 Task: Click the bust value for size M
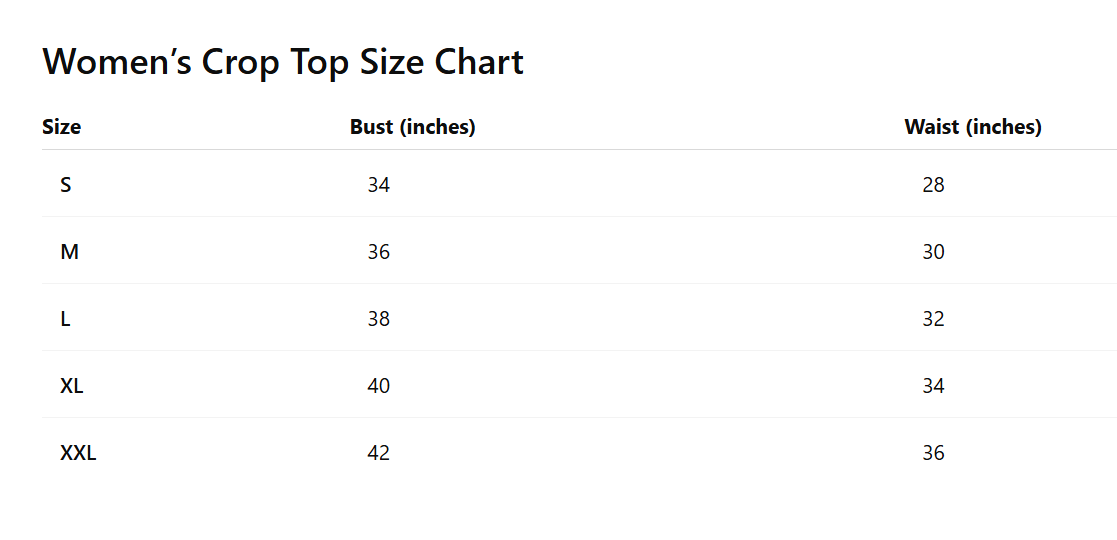point(378,252)
